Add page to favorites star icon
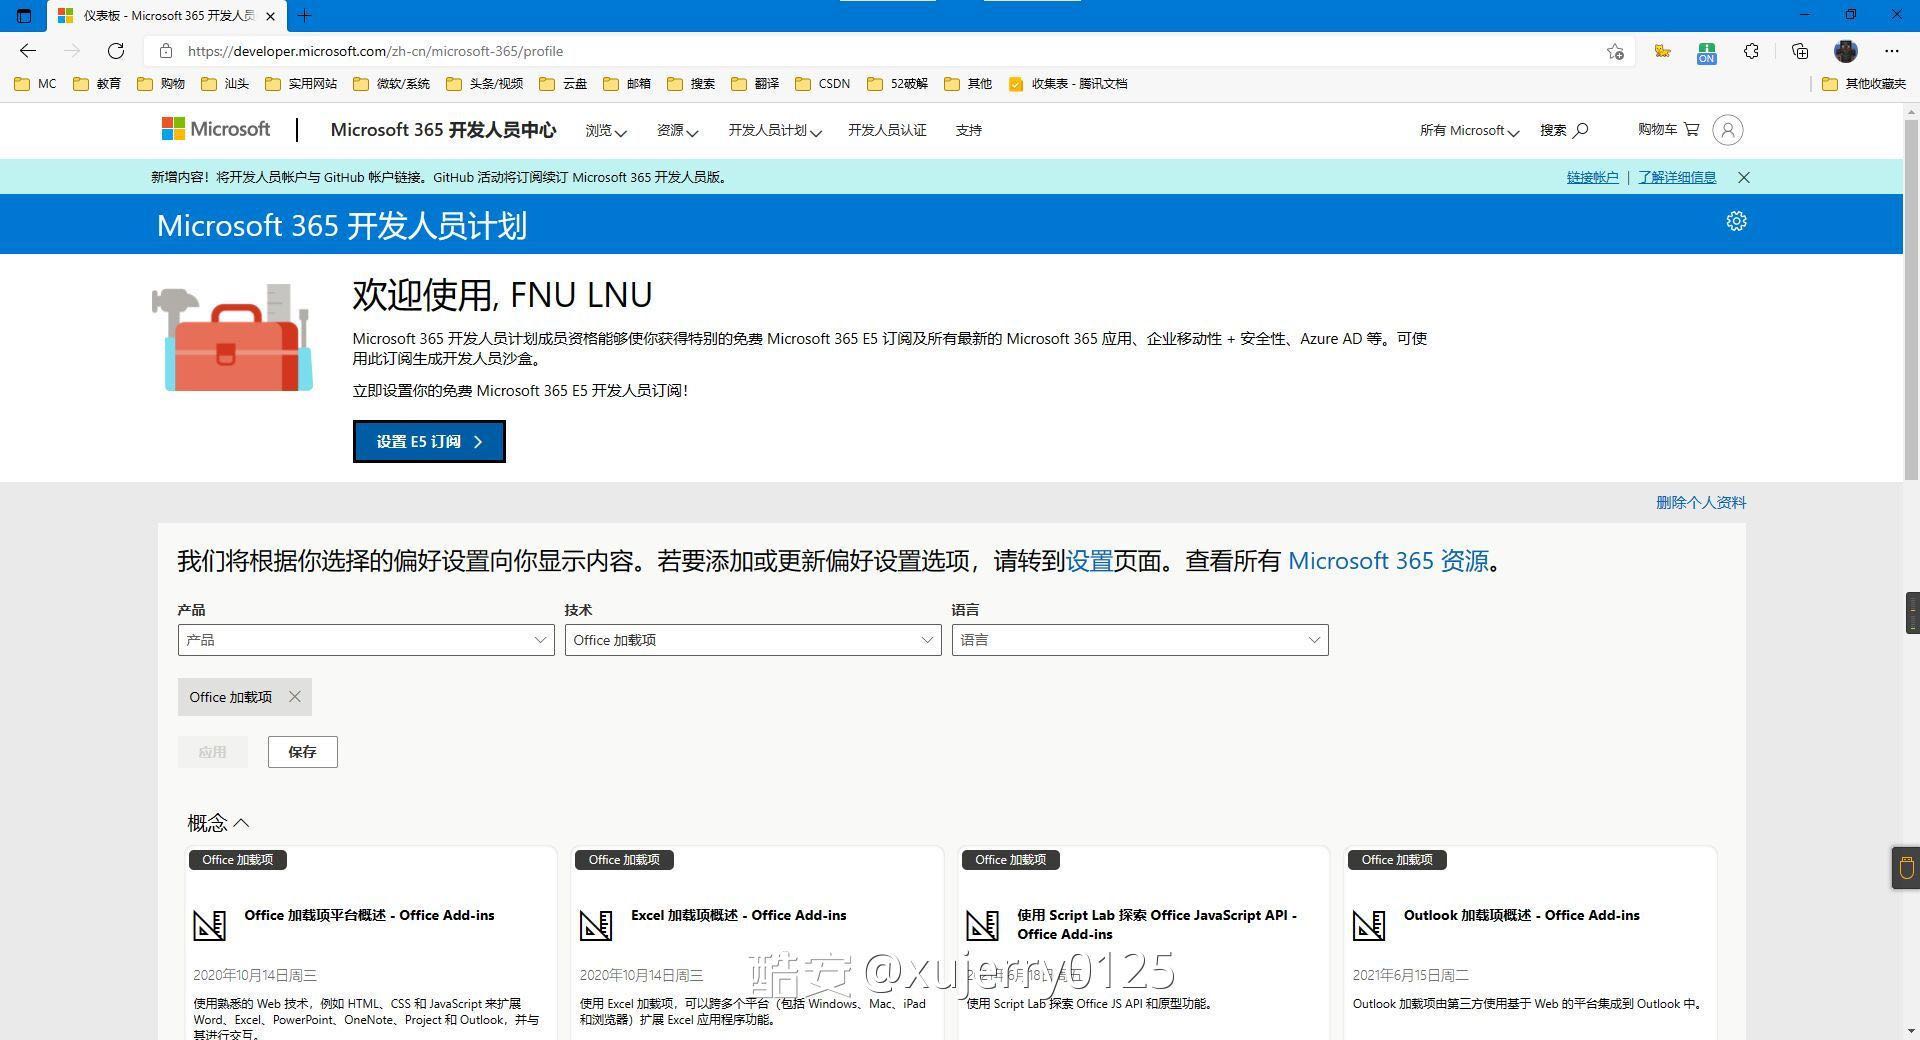This screenshot has width=1920, height=1040. 1615,51
